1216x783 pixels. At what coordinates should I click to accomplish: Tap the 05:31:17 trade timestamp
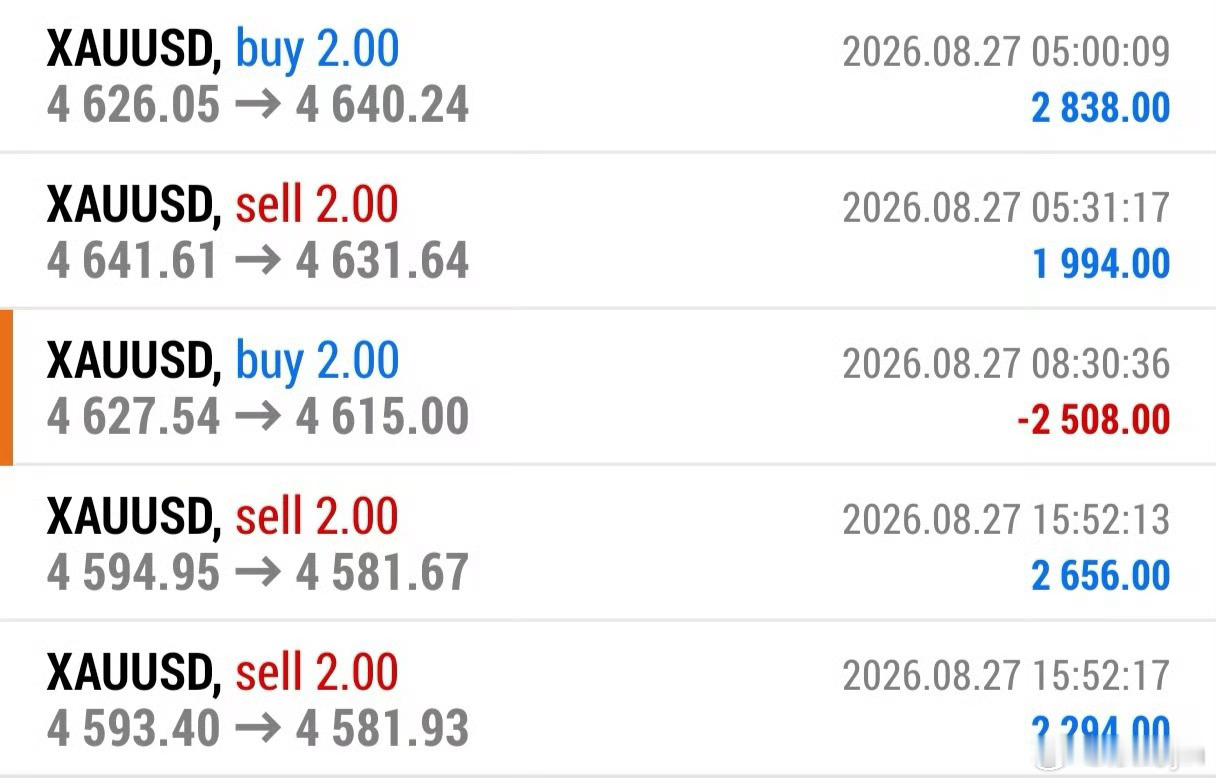[x=1006, y=207]
